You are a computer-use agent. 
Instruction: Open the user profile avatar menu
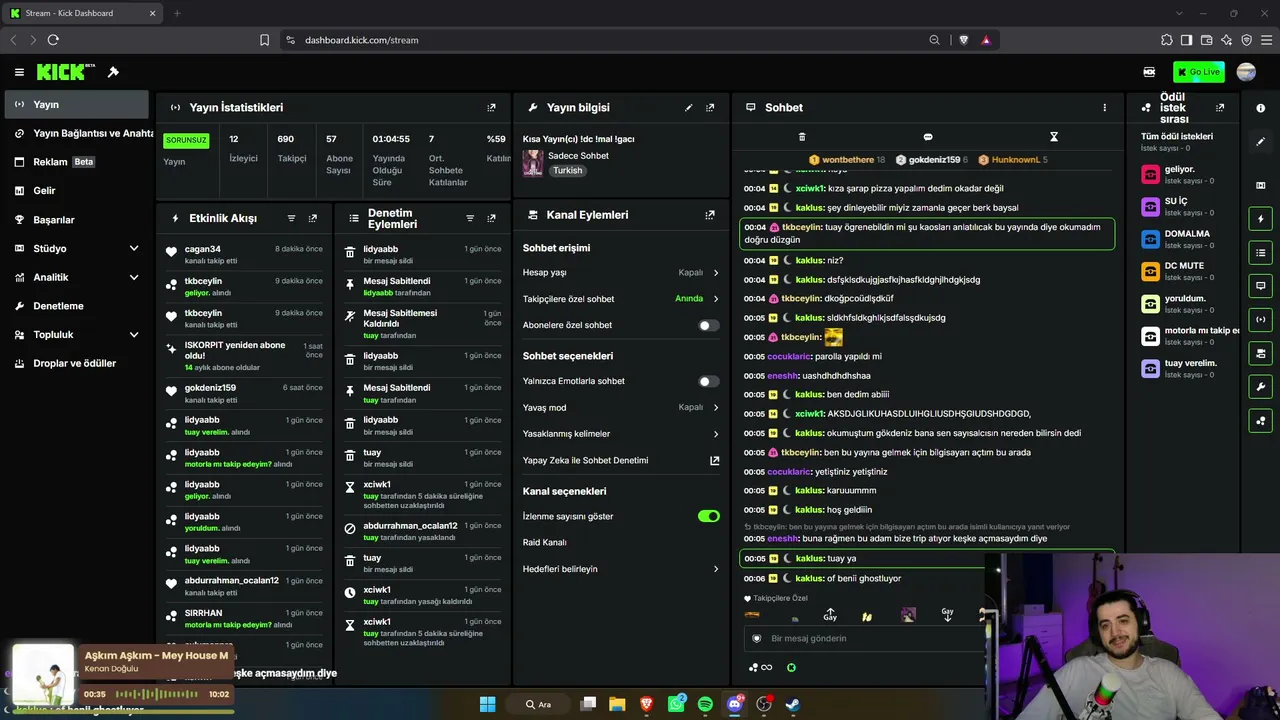pyautogui.click(x=1246, y=72)
